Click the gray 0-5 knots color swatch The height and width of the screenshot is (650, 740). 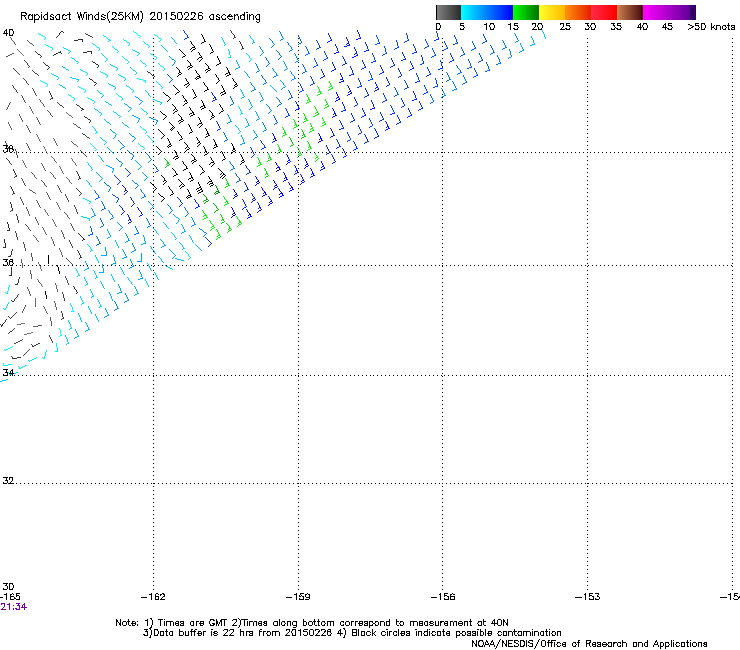448,12
